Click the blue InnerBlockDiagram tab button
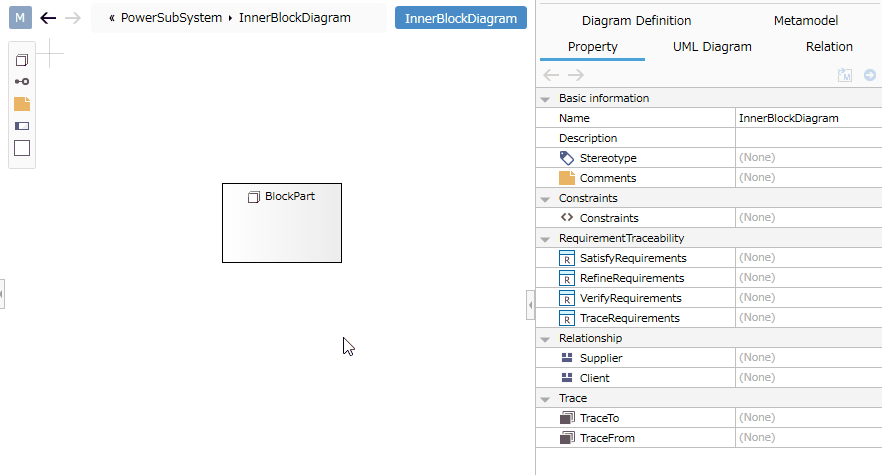This screenshot has width=882, height=475. (461, 18)
